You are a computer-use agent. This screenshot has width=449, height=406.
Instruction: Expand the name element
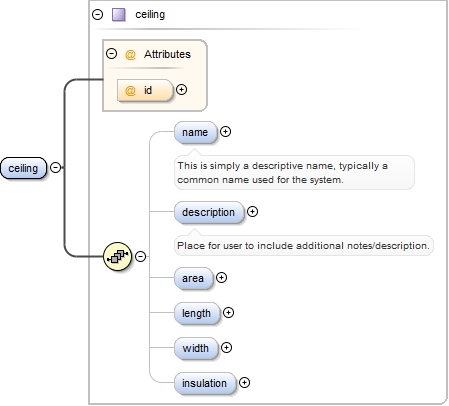coord(225,132)
